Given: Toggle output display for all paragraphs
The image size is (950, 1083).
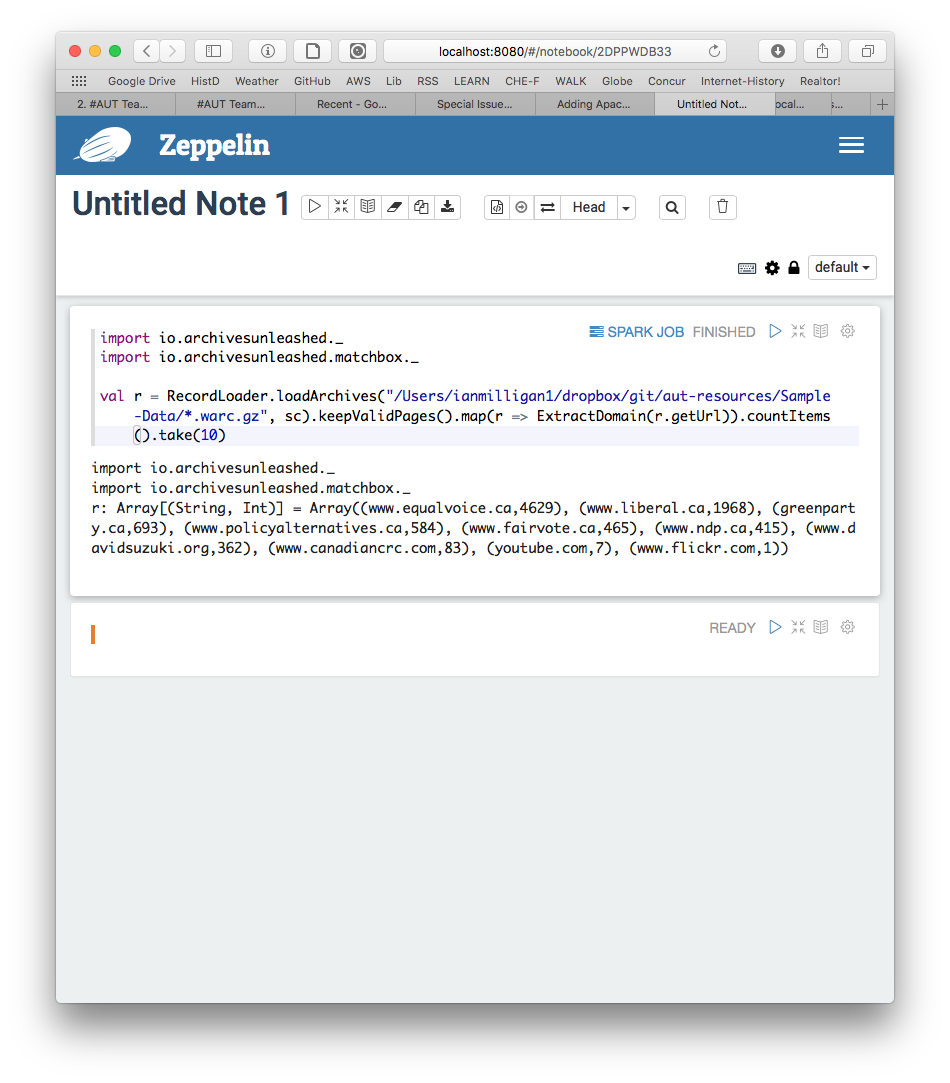Looking at the screenshot, I should pyautogui.click(x=367, y=206).
